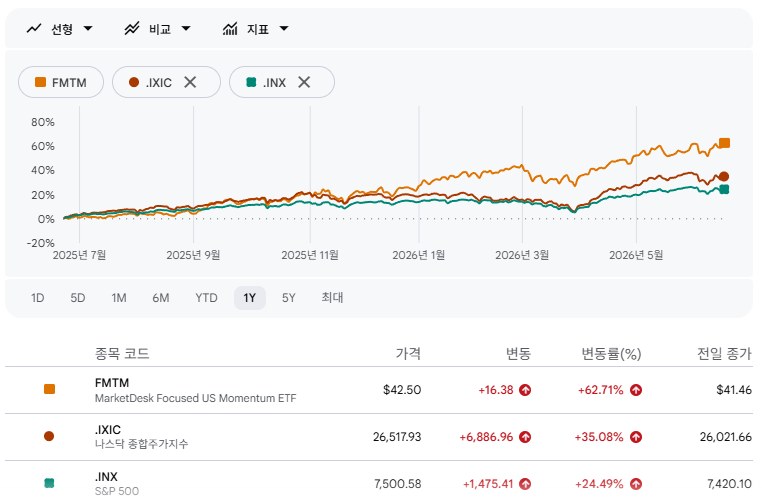Open the 선형 chart type dropdown arrow
Screen dimensions: 762x501
88,29
